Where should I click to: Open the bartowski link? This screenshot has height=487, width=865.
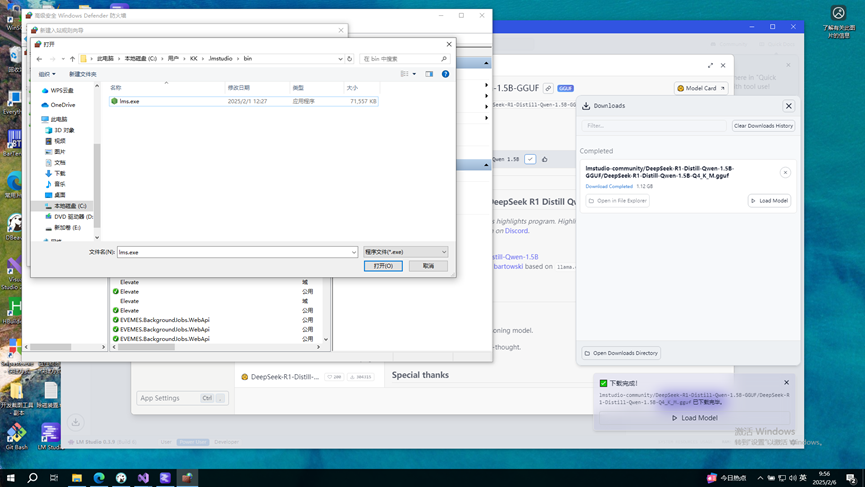508,266
